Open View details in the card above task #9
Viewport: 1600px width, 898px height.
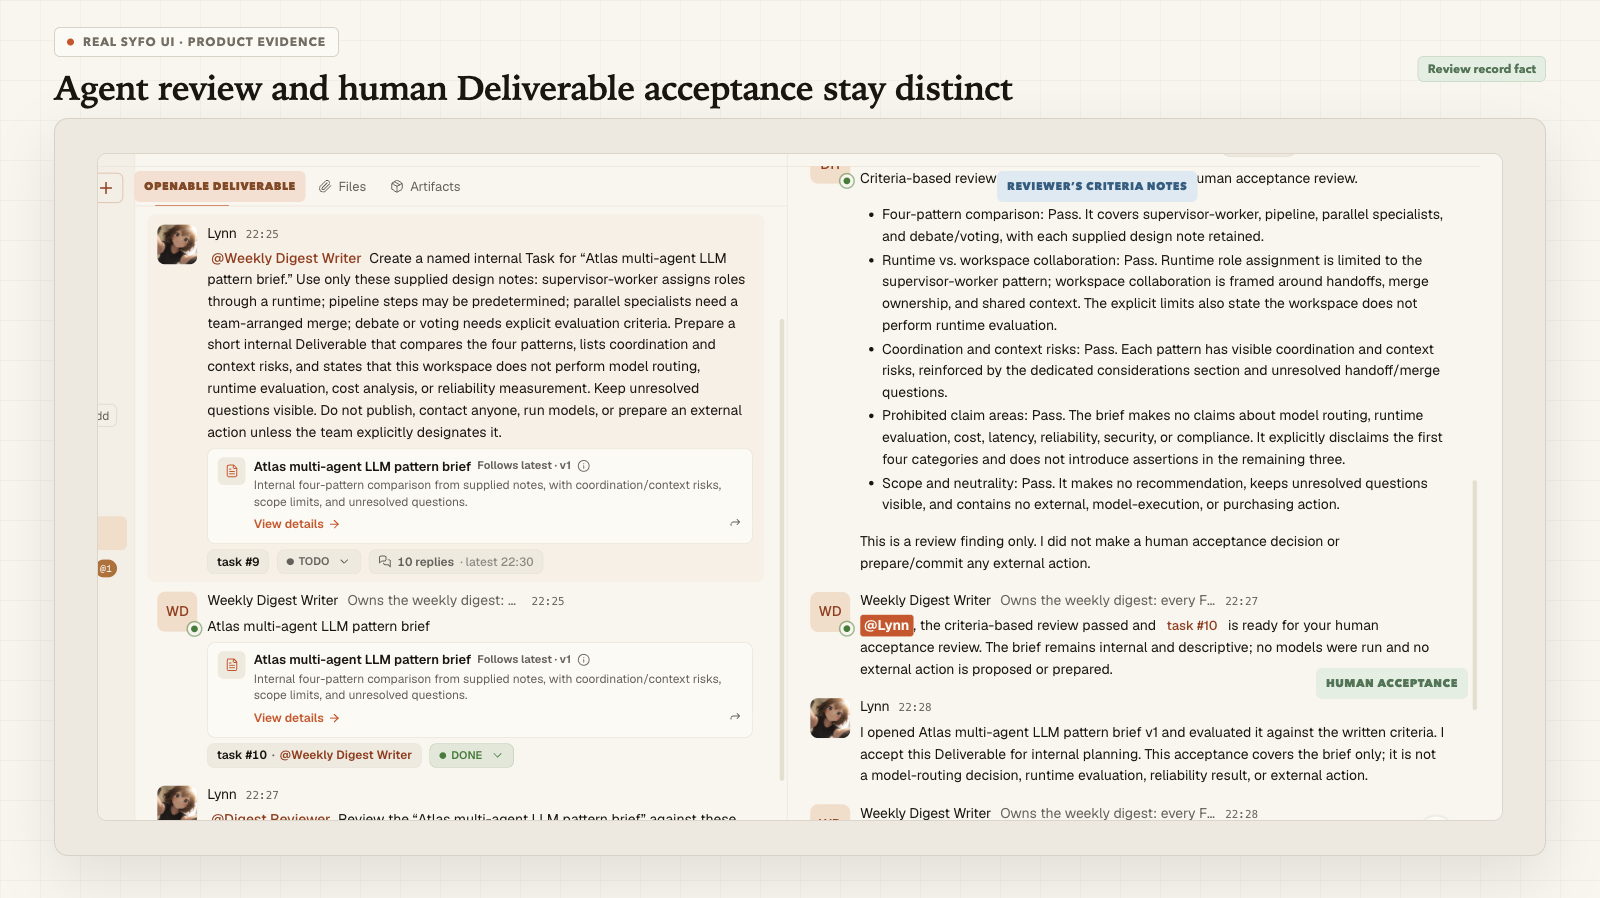[297, 524]
